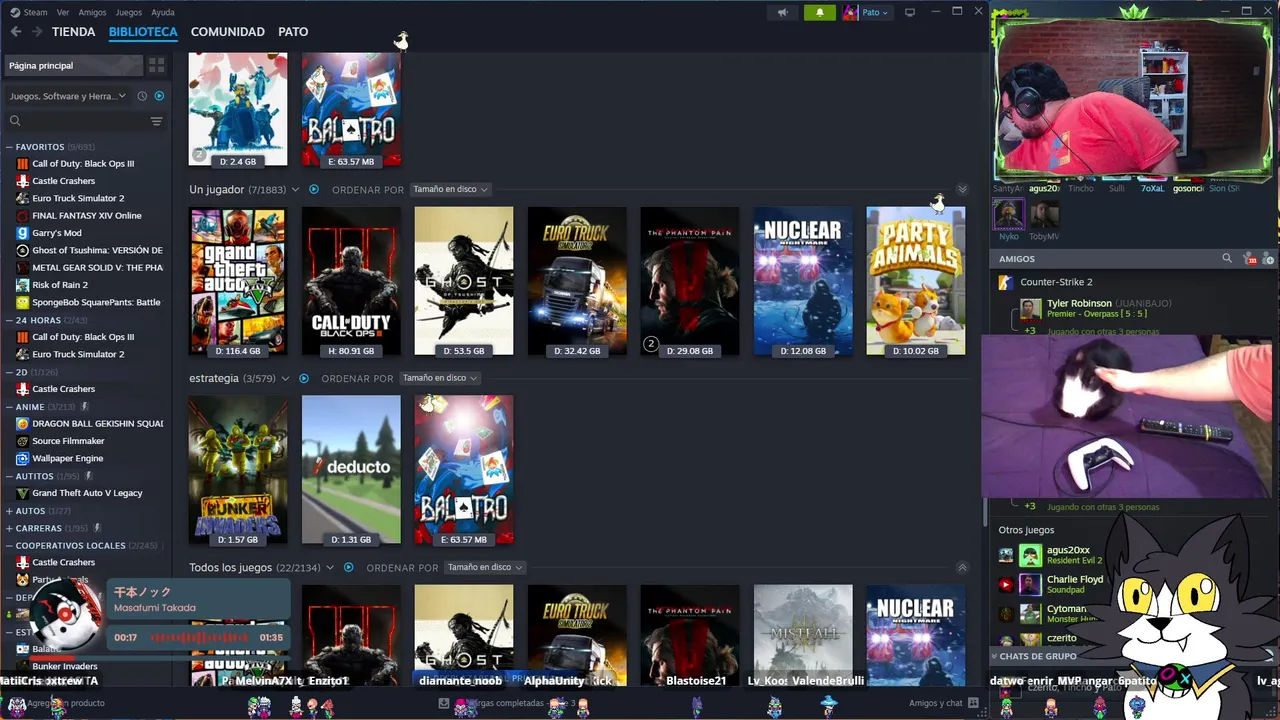This screenshot has height=720, width=1280.
Task: Open Todos los juegos sort dropdown
Action: pos(484,567)
